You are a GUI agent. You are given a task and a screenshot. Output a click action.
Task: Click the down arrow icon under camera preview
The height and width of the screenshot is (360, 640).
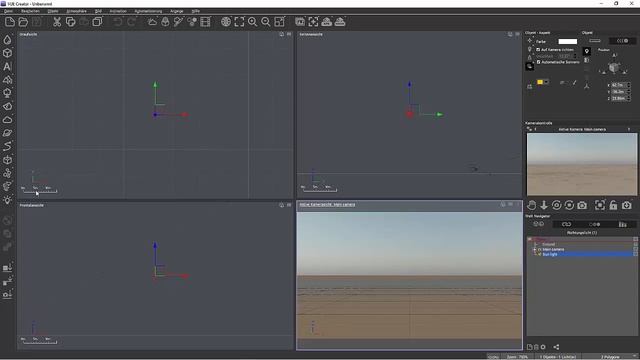point(544,205)
